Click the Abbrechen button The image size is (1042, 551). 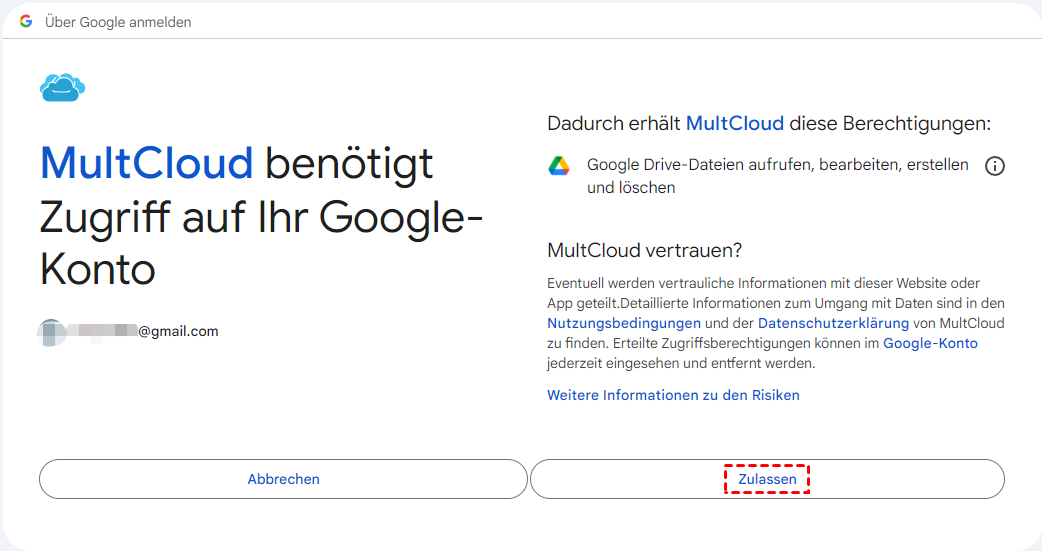pyautogui.click(x=283, y=479)
